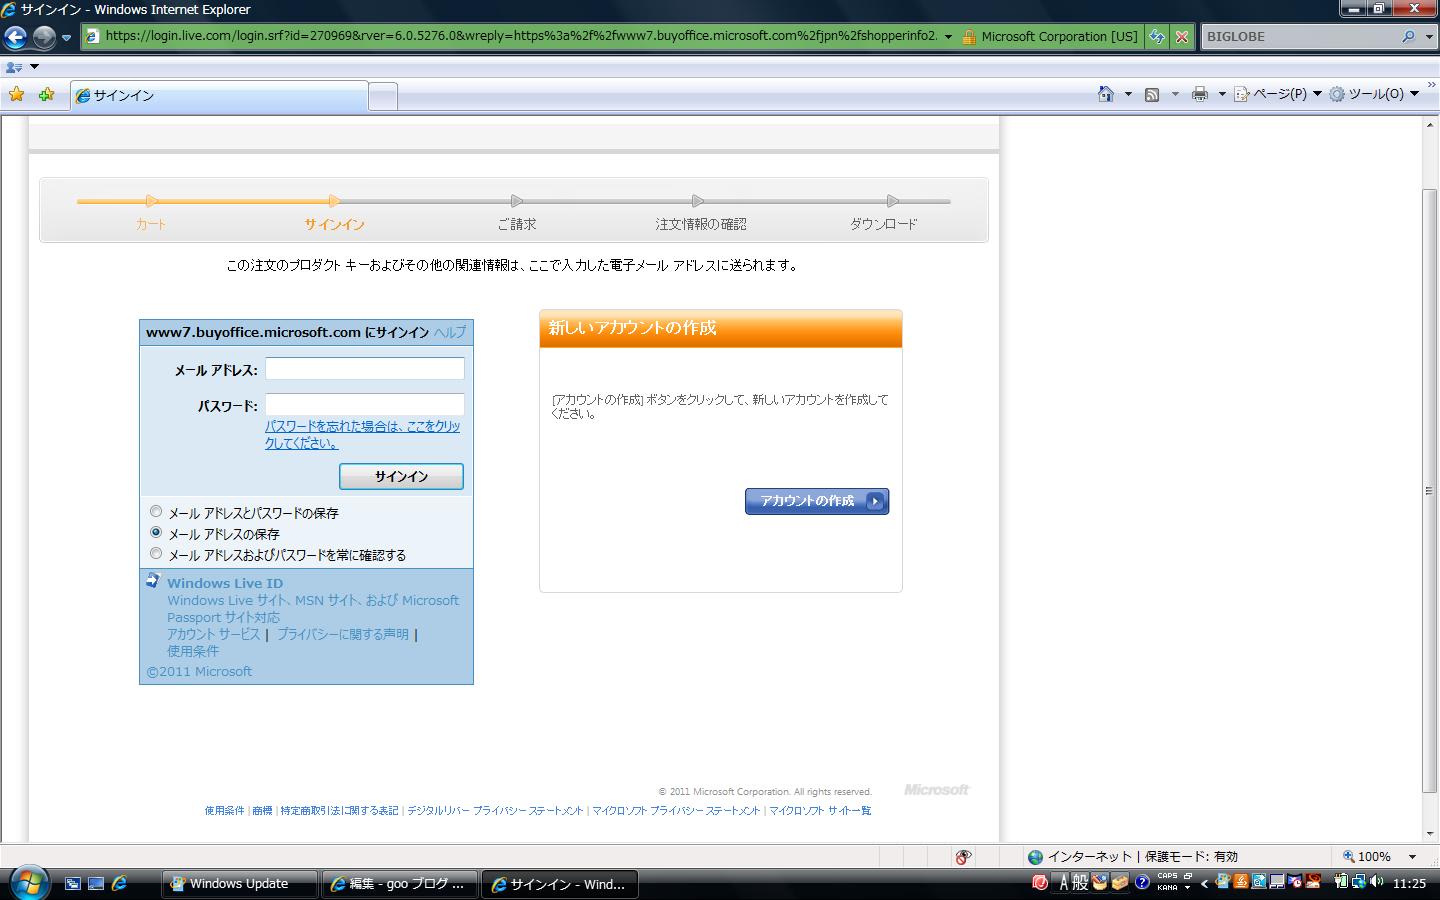The width and height of the screenshot is (1440, 900).
Task: Click the IME toolbox icon
Action: point(1120,882)
